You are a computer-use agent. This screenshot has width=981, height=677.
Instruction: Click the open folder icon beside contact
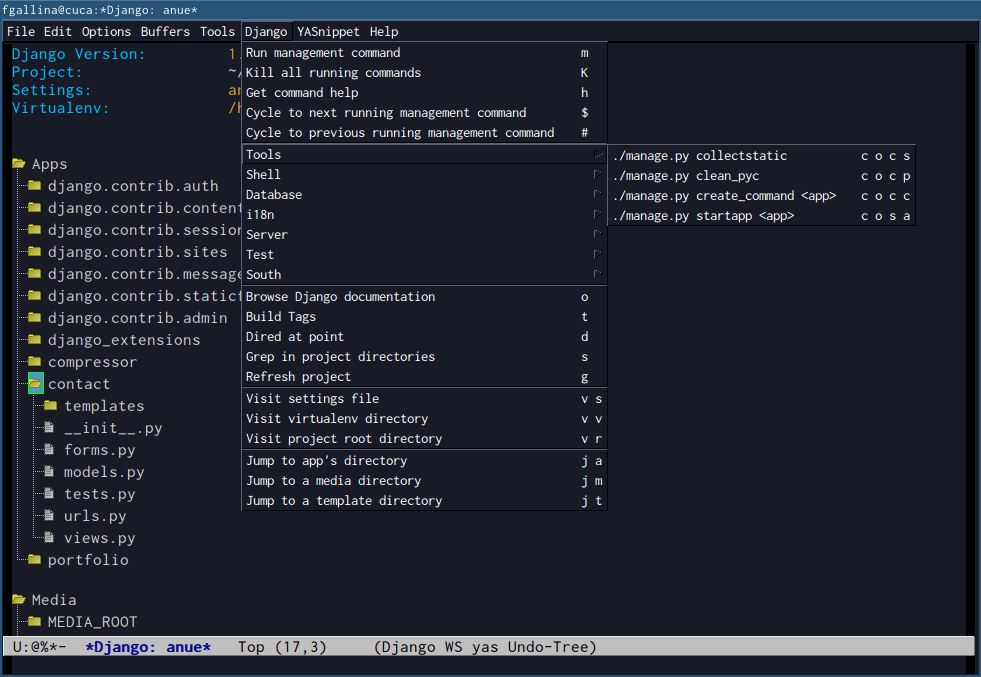(36, 383)
